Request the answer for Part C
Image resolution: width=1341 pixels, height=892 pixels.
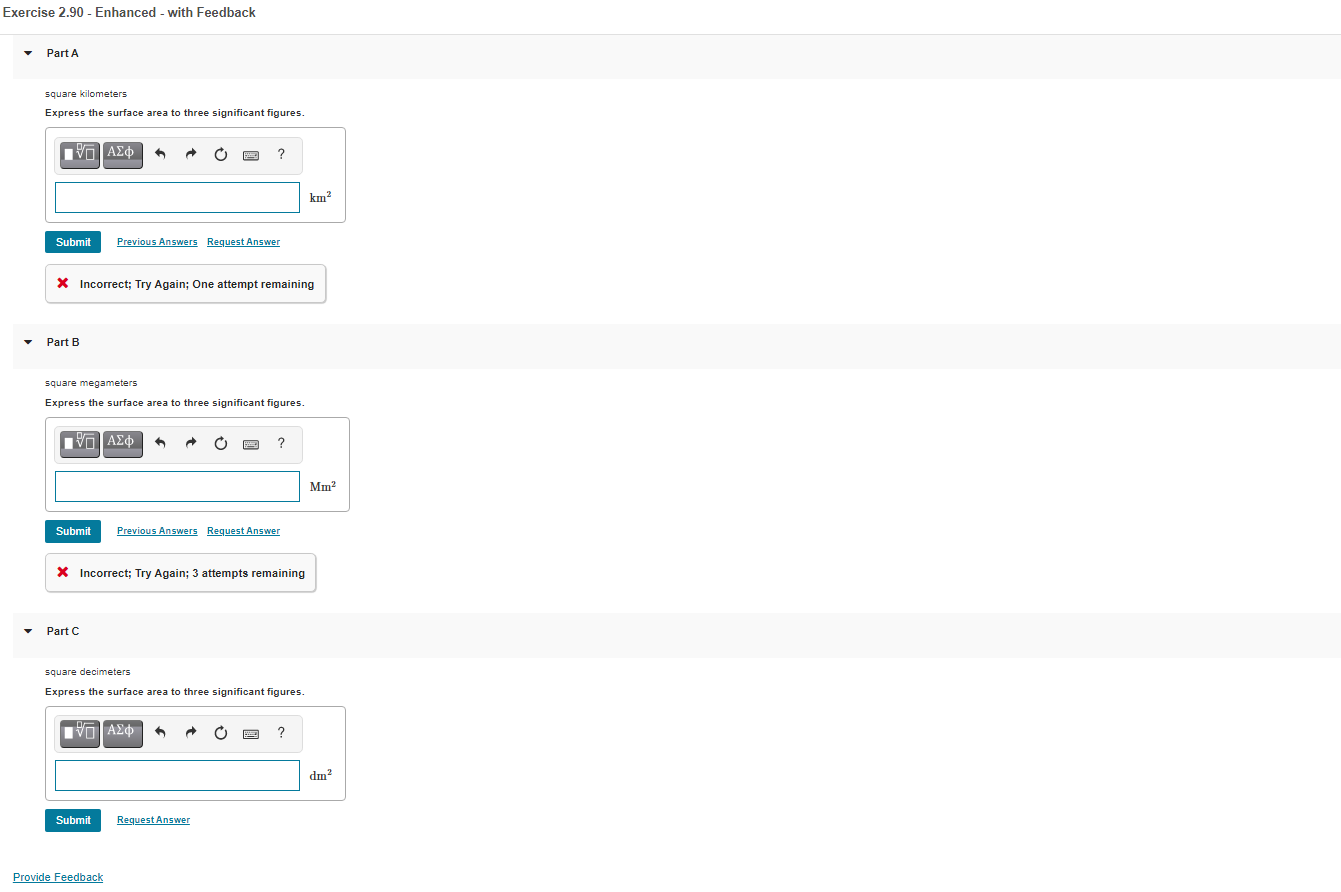[153, 820]
